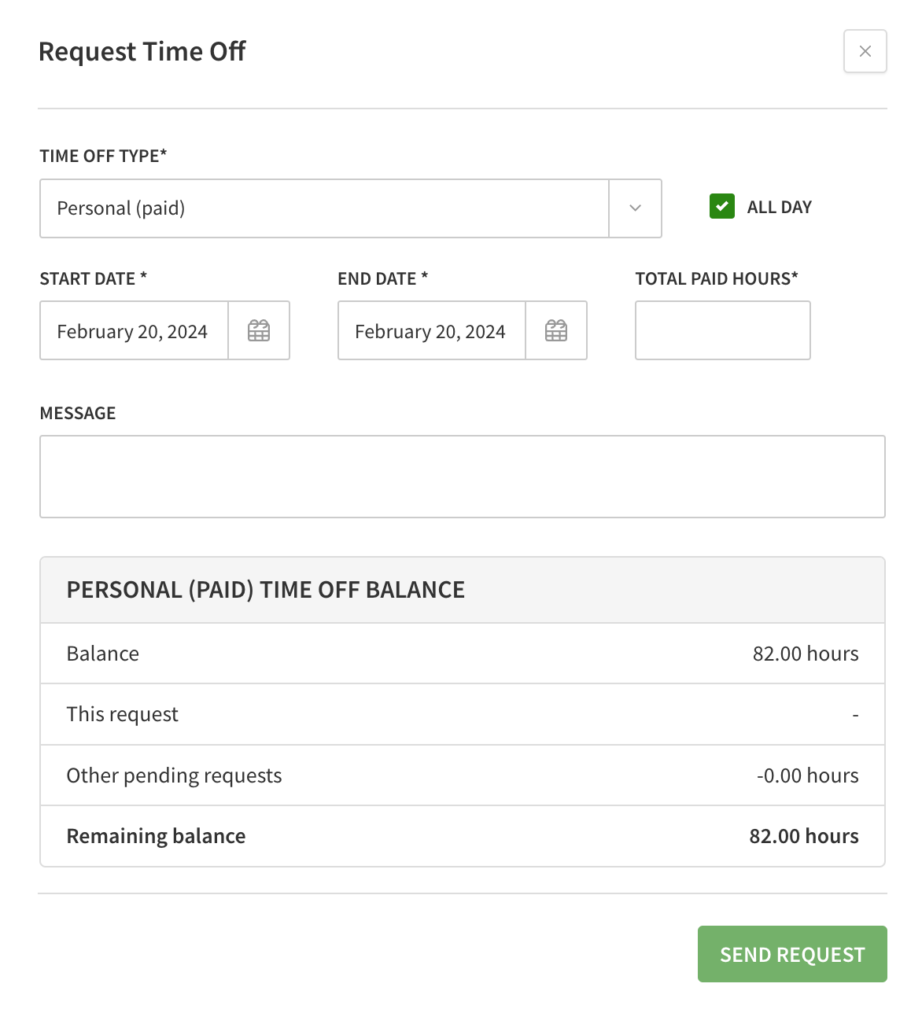Open the start date calendar picker

tap(259, 330)
